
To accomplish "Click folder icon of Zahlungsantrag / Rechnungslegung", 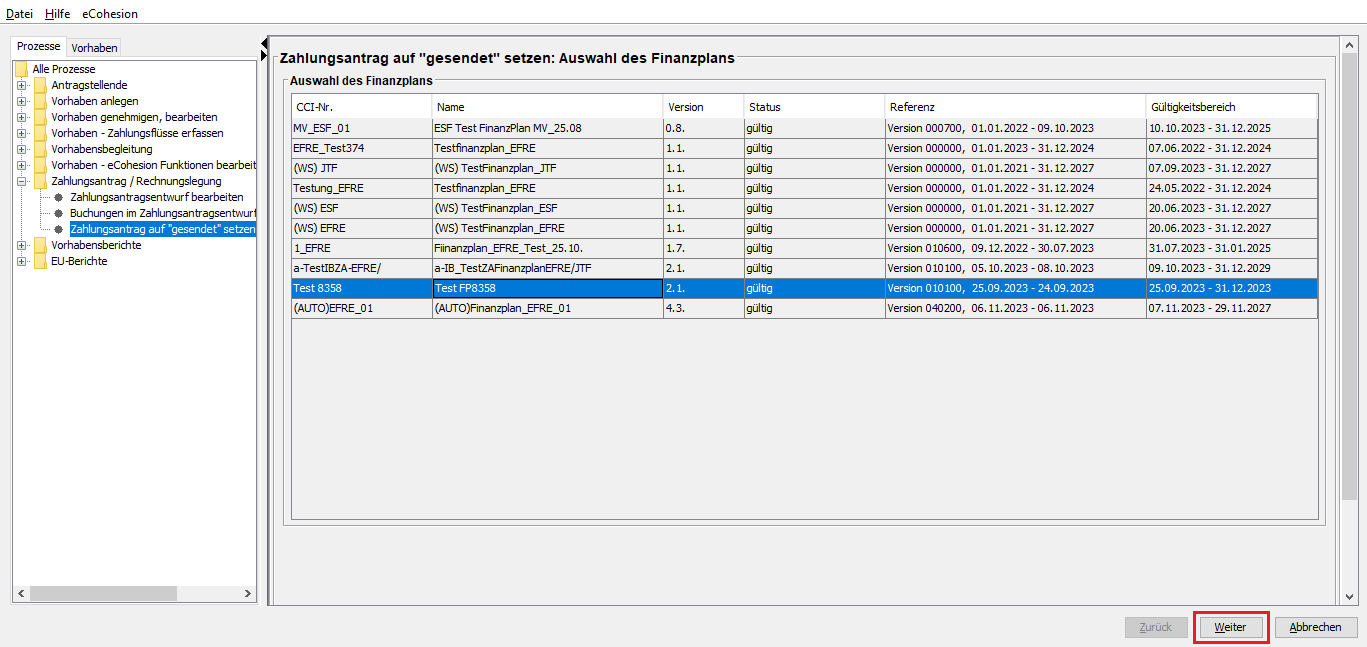I will 40,181.
